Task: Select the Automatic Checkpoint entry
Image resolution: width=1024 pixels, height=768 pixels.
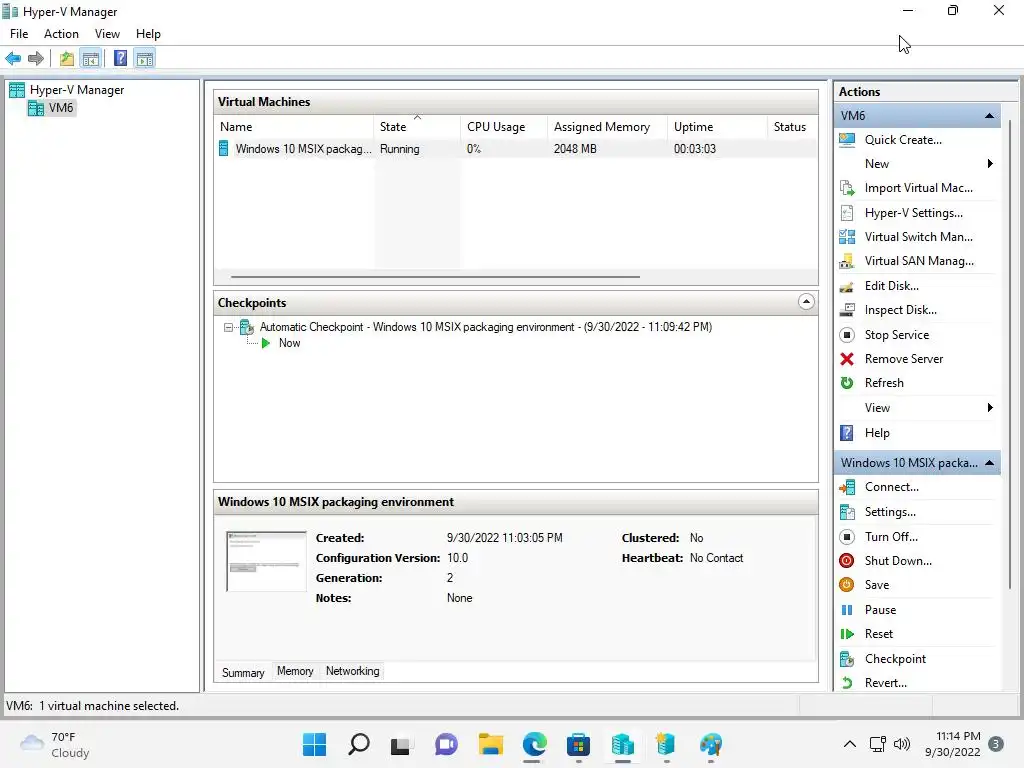Action: tap(485, 327)
